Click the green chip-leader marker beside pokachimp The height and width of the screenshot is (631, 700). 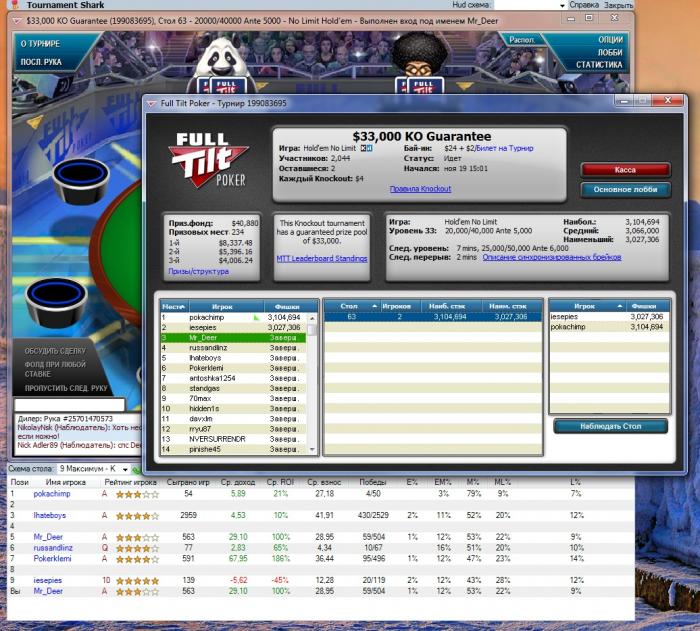[256, 318]
